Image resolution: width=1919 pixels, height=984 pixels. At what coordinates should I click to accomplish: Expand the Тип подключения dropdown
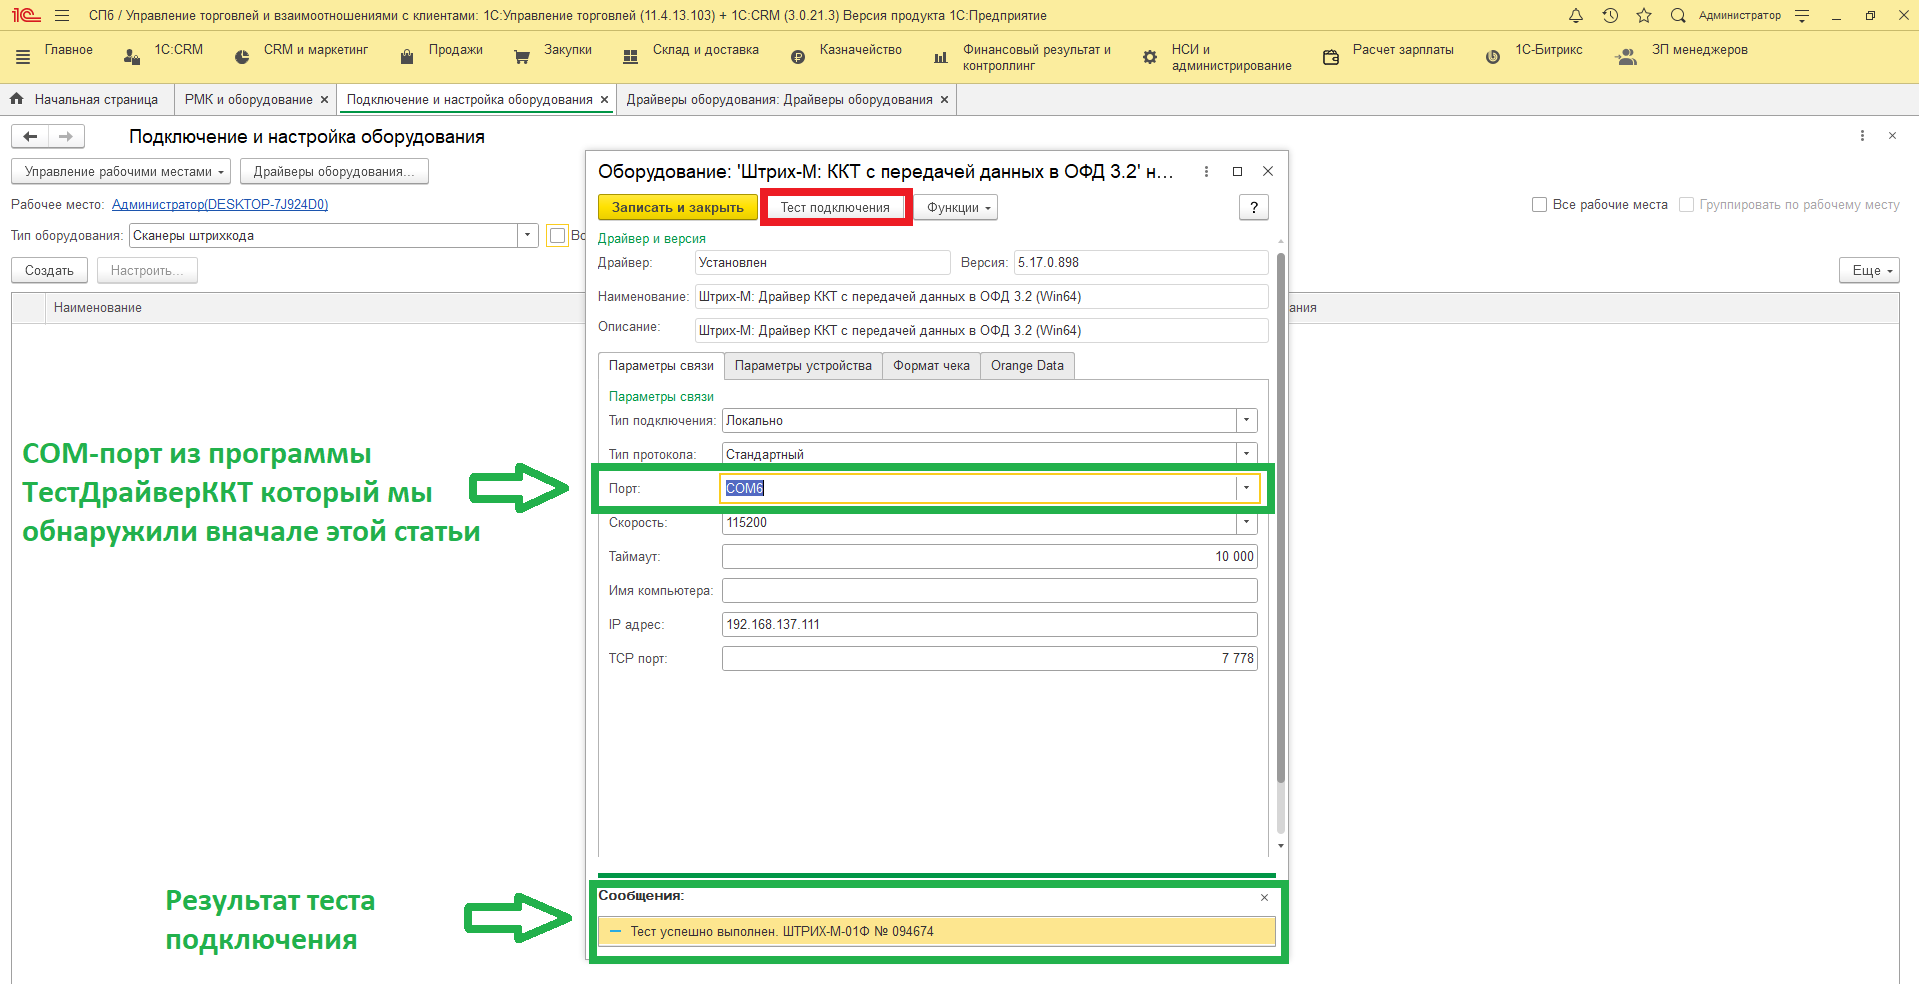[1246, 421]
